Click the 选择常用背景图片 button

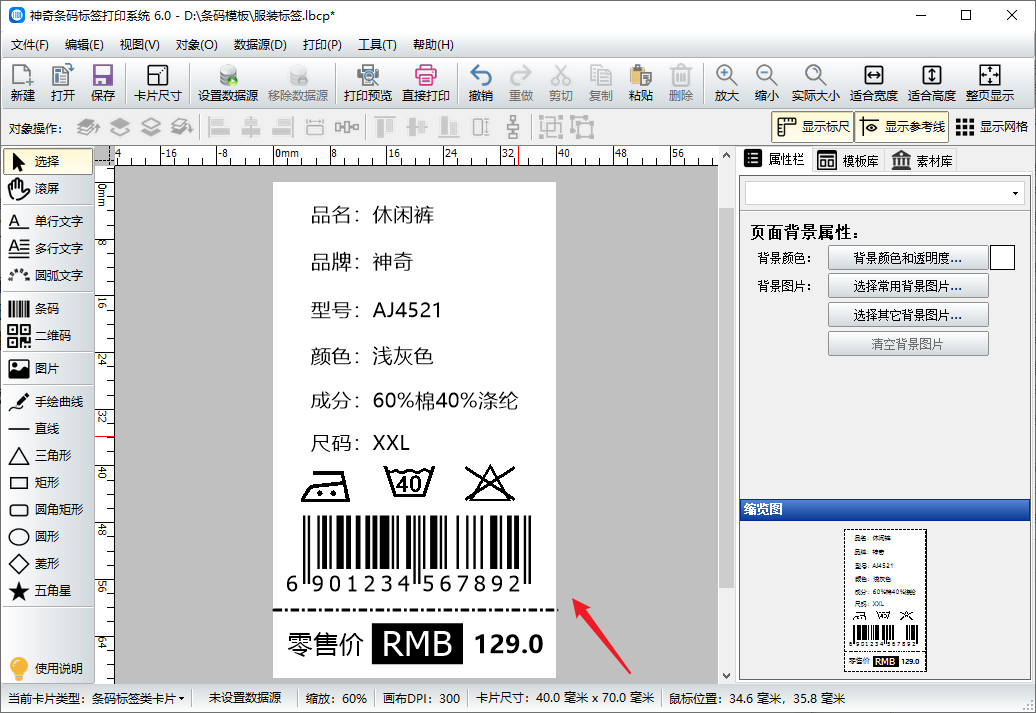(907, 287)
